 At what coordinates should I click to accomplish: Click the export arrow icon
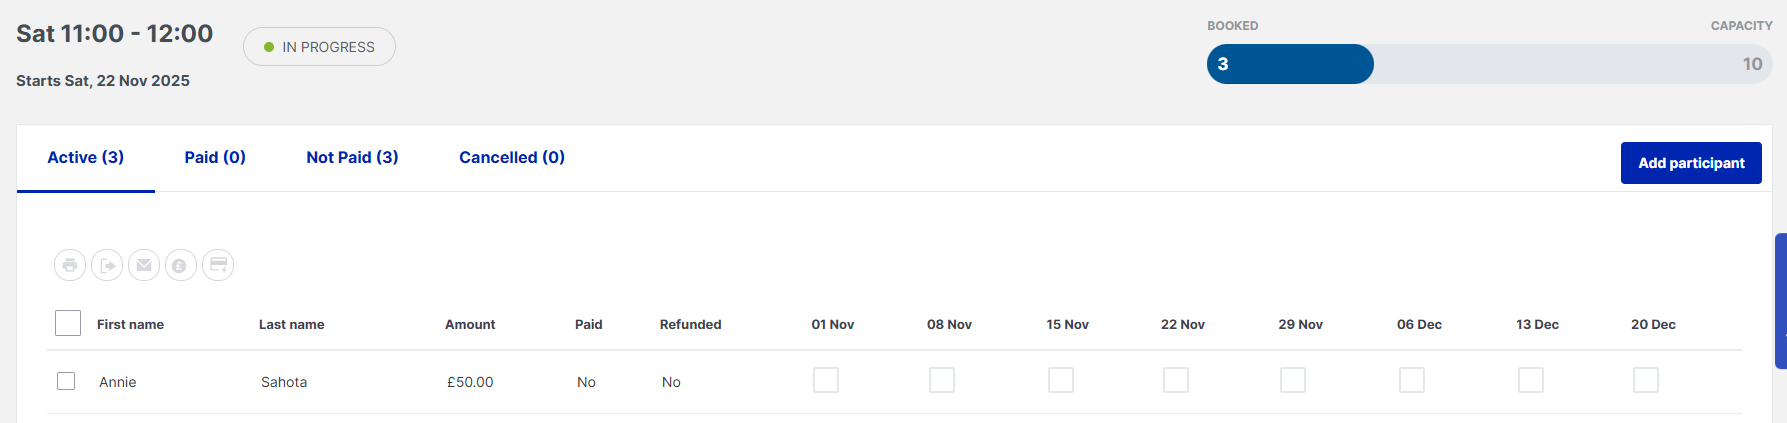pos(107,265)
